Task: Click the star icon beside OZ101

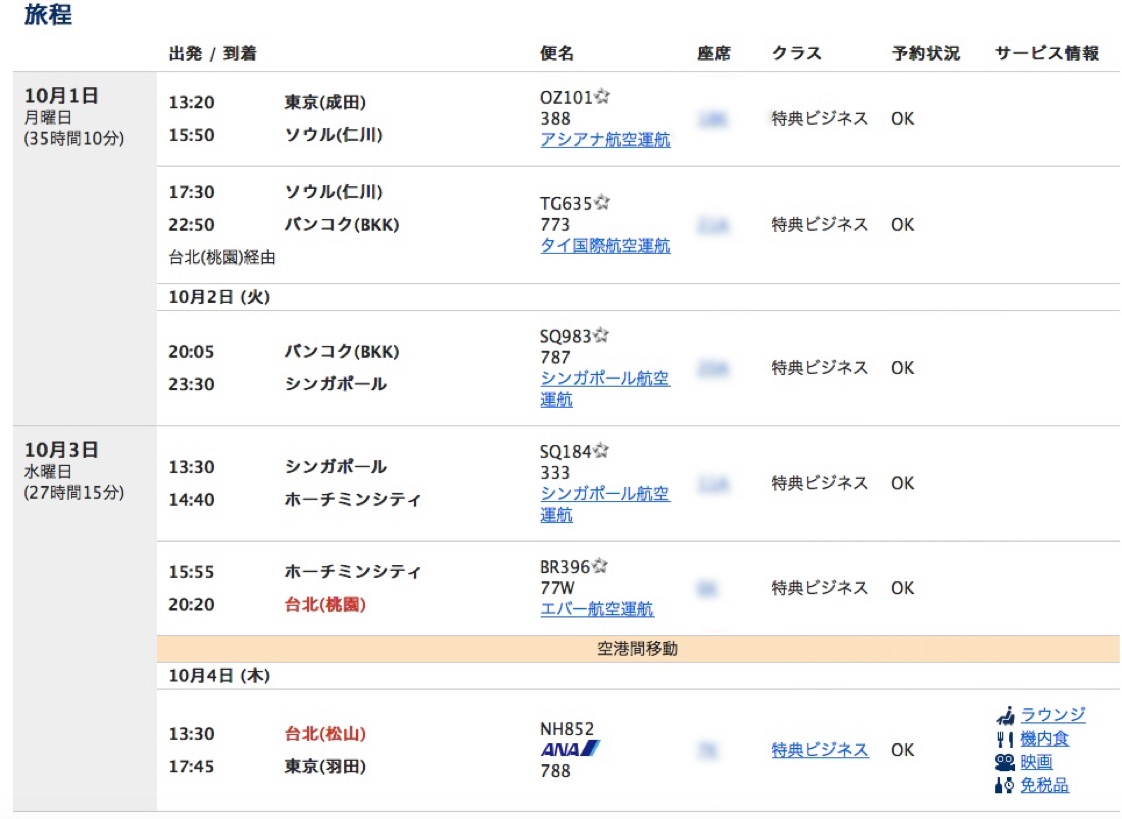Action: click(x=603, y=96)
